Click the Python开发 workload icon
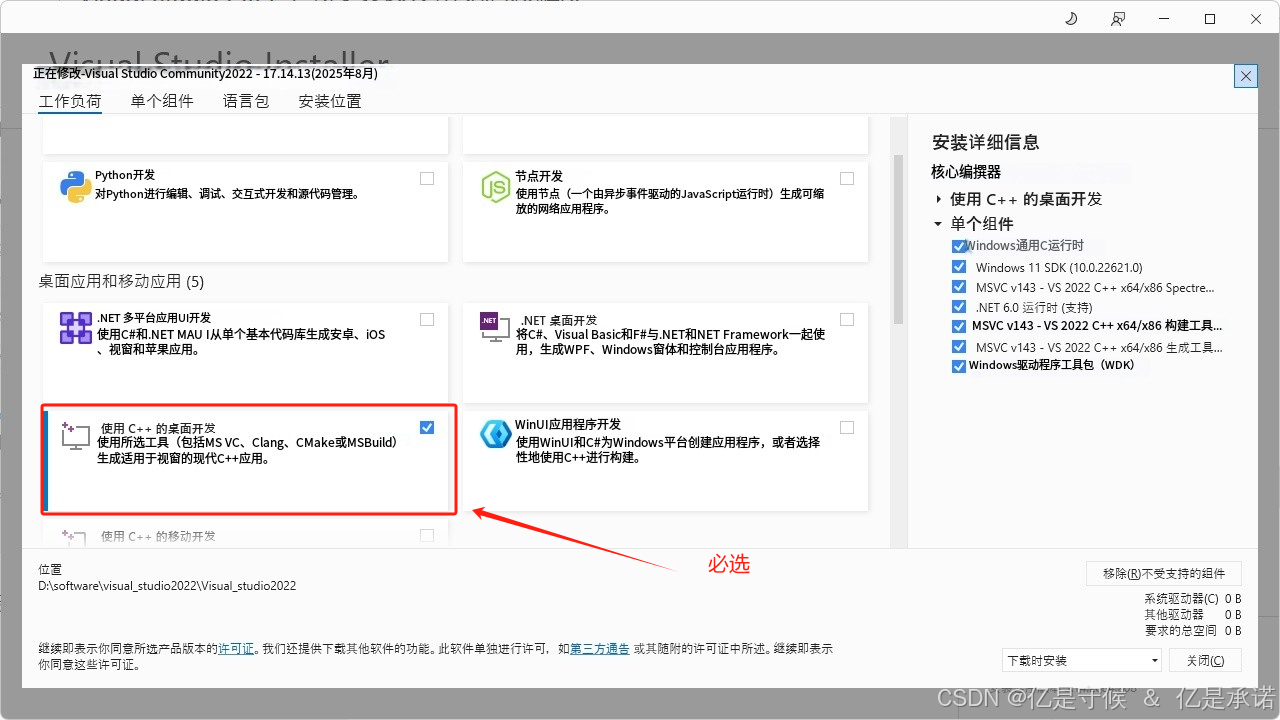The width and height of the screenshot is (1280, 720). click(x=76, y=187)
